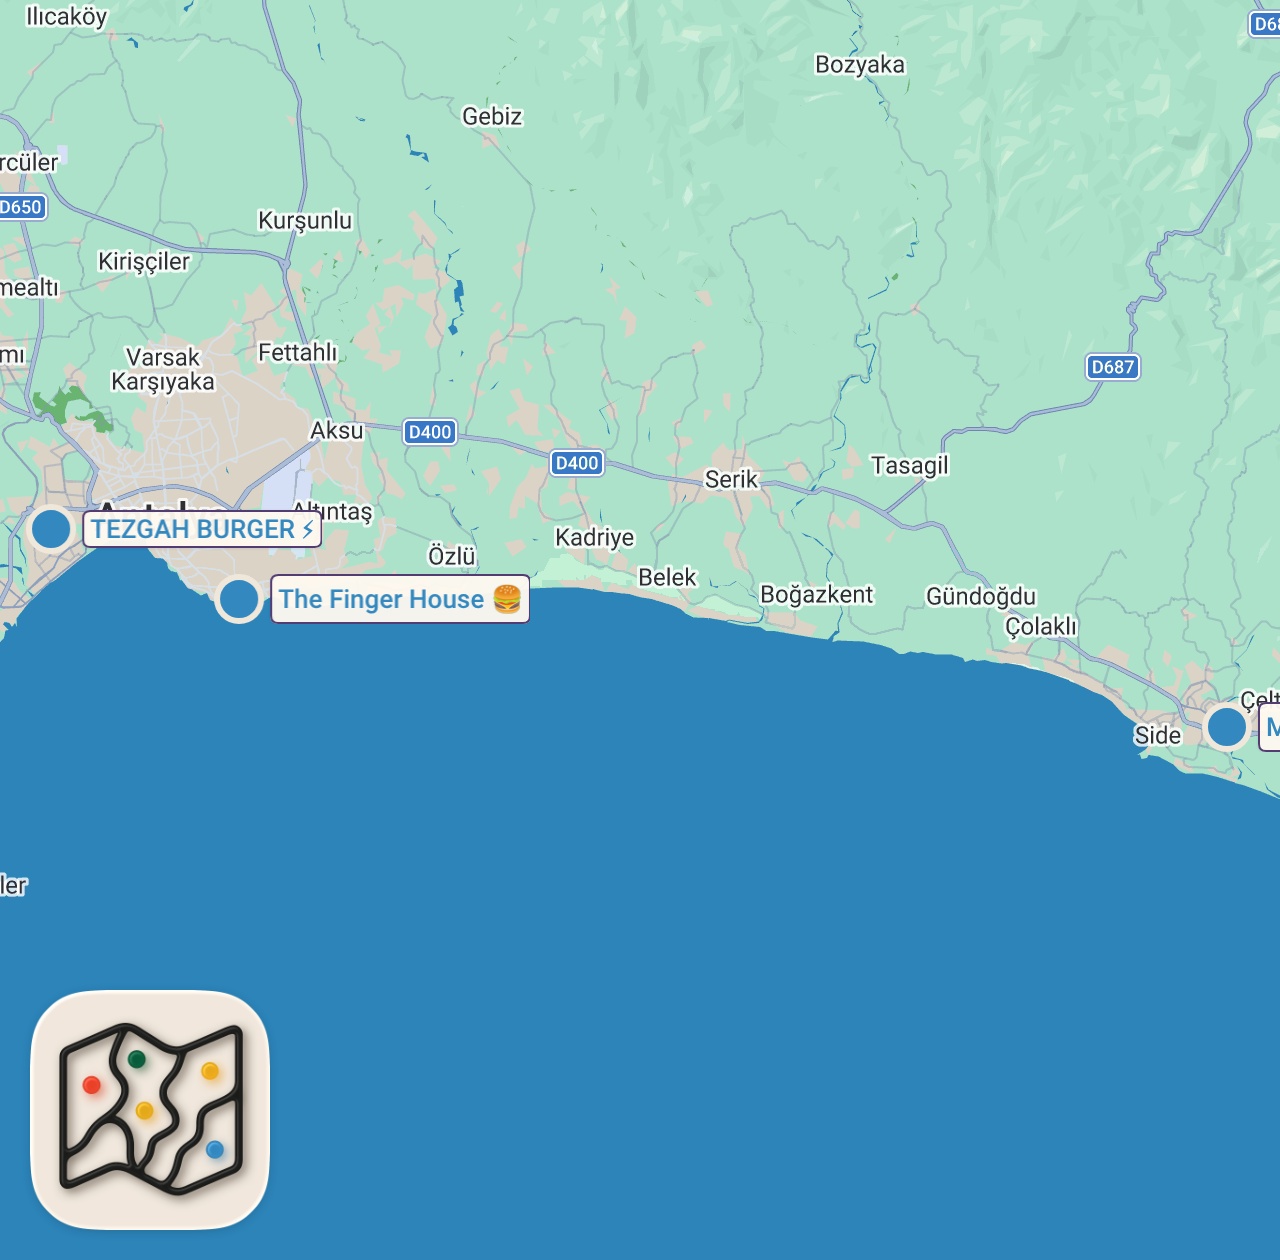Select the Tasagil town label
This screenshot has height=1260, width=1280.
909,466
